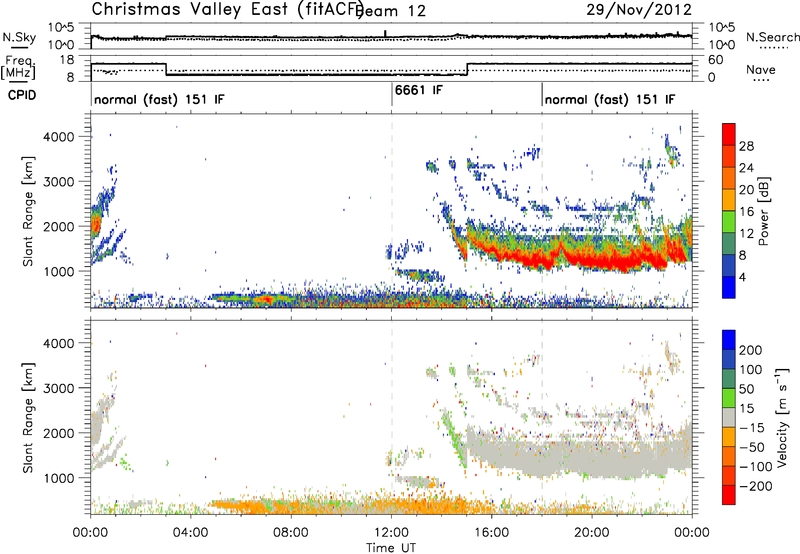Click the left 'normal (fast) 151 IF' label
The height and width of the screenshot is (554, 800).
159,99
